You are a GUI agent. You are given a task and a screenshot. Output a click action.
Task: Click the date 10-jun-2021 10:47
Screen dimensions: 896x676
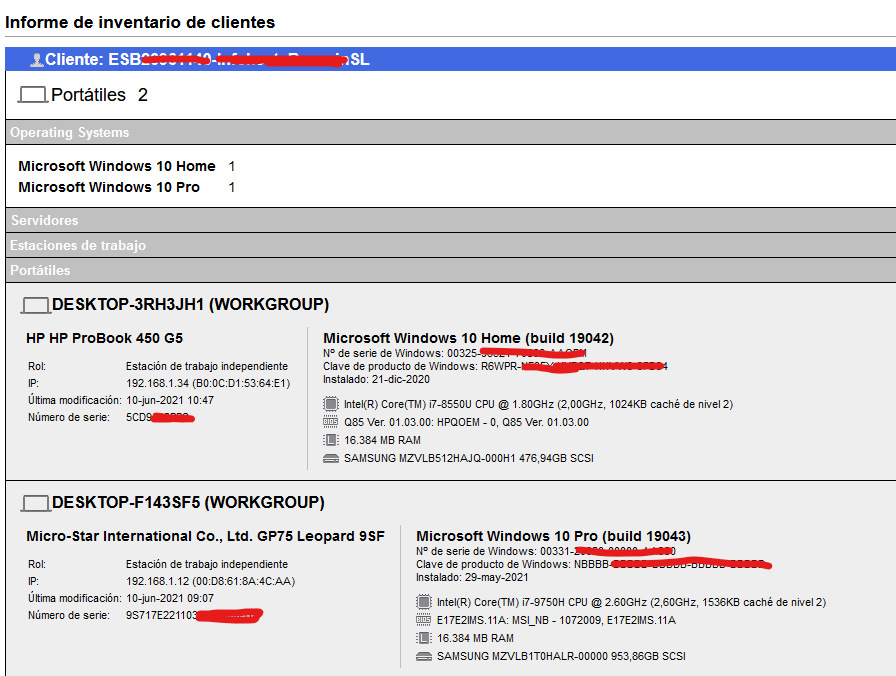[x=170, y=401]
